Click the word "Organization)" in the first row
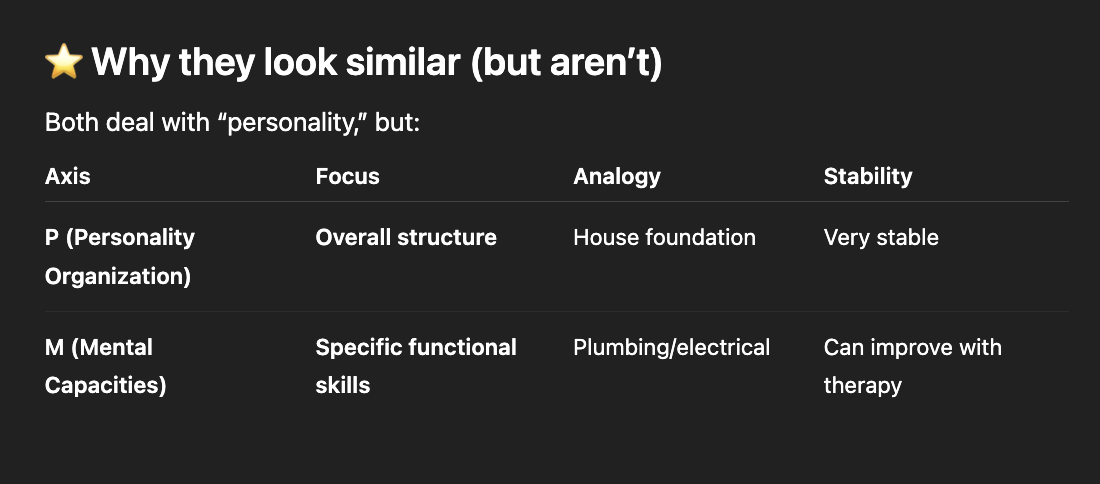Image resolution: width=1100 pixels, height=484 pixels. pos(118,276)
